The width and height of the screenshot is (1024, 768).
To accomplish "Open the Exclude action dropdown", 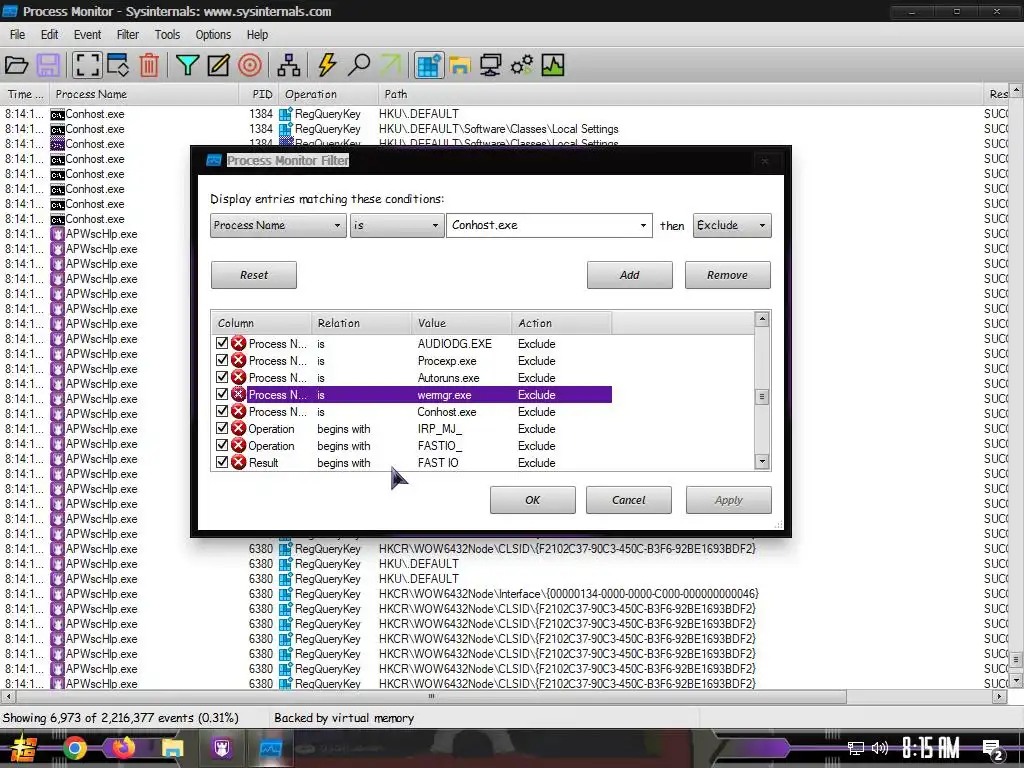I will tap(731, 225).
